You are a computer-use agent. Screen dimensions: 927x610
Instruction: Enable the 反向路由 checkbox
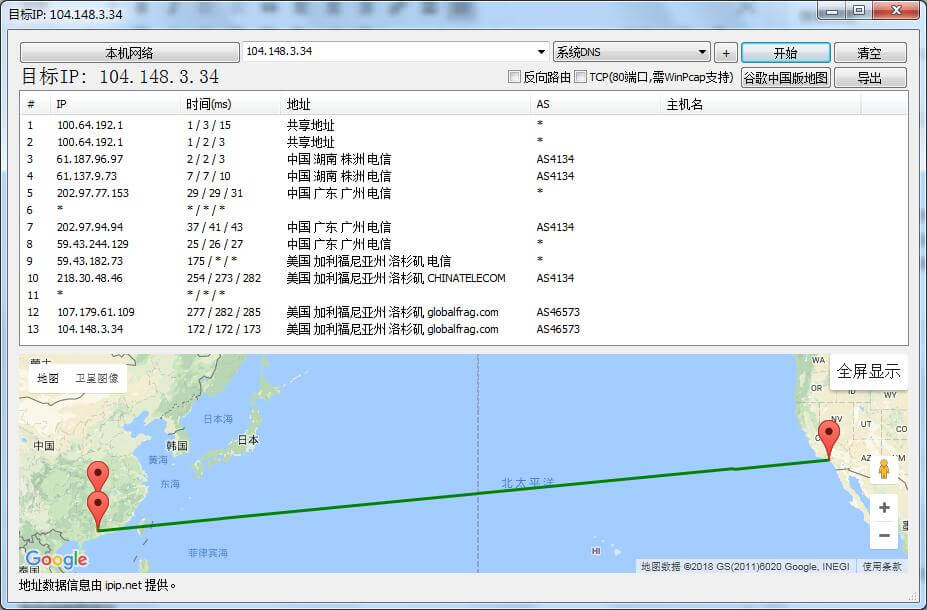[515, 77]
